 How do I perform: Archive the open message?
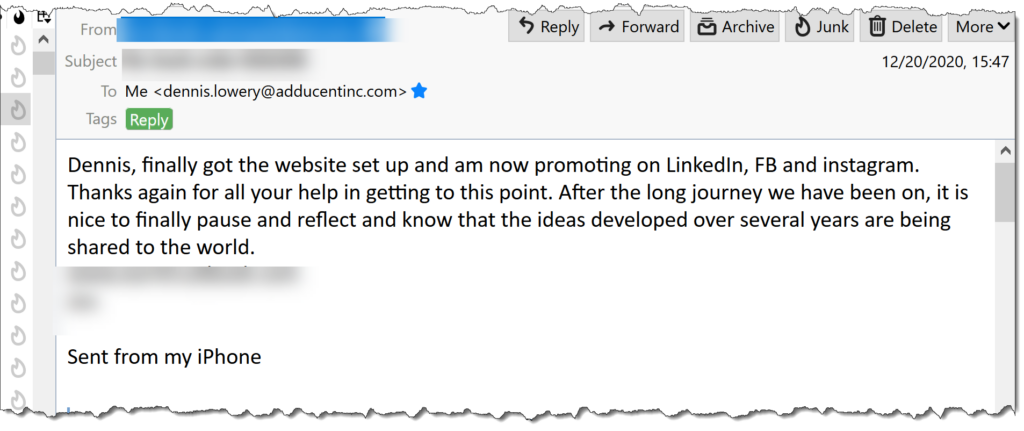coord(735,27)
